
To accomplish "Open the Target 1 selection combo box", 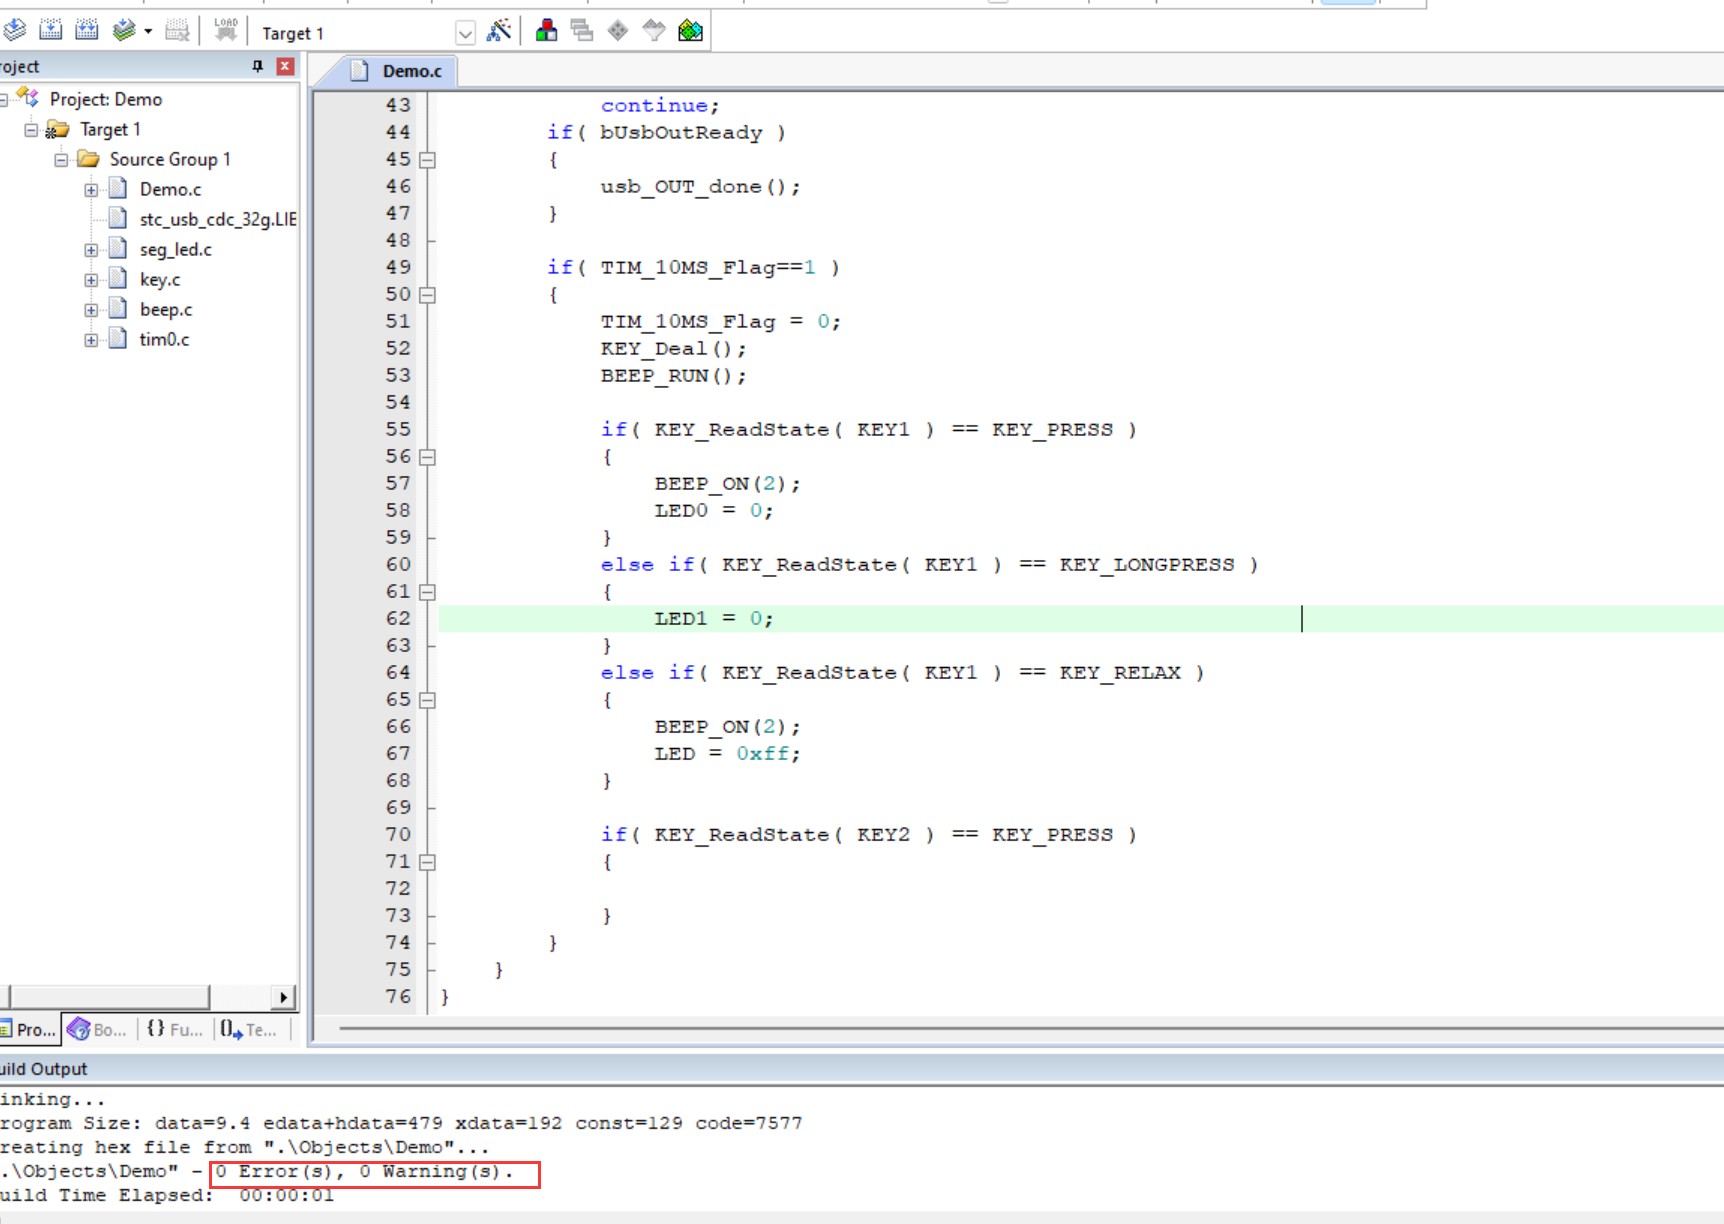I will tap(366, 33).
